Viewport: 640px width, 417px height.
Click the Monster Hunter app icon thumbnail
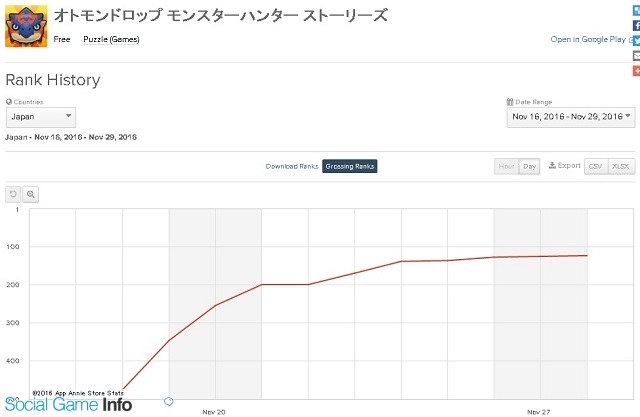click(x=26, y=26)
